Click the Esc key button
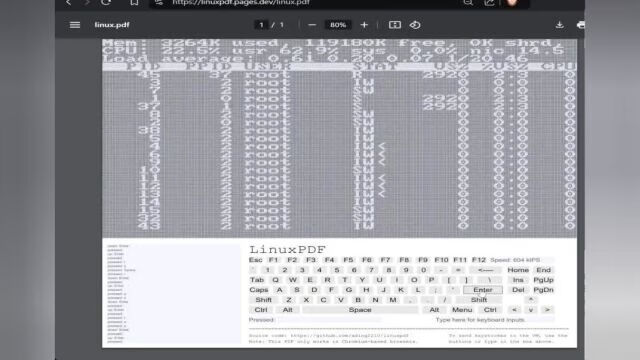The width and height of the screenshot is (640, 360). (256, 260)
